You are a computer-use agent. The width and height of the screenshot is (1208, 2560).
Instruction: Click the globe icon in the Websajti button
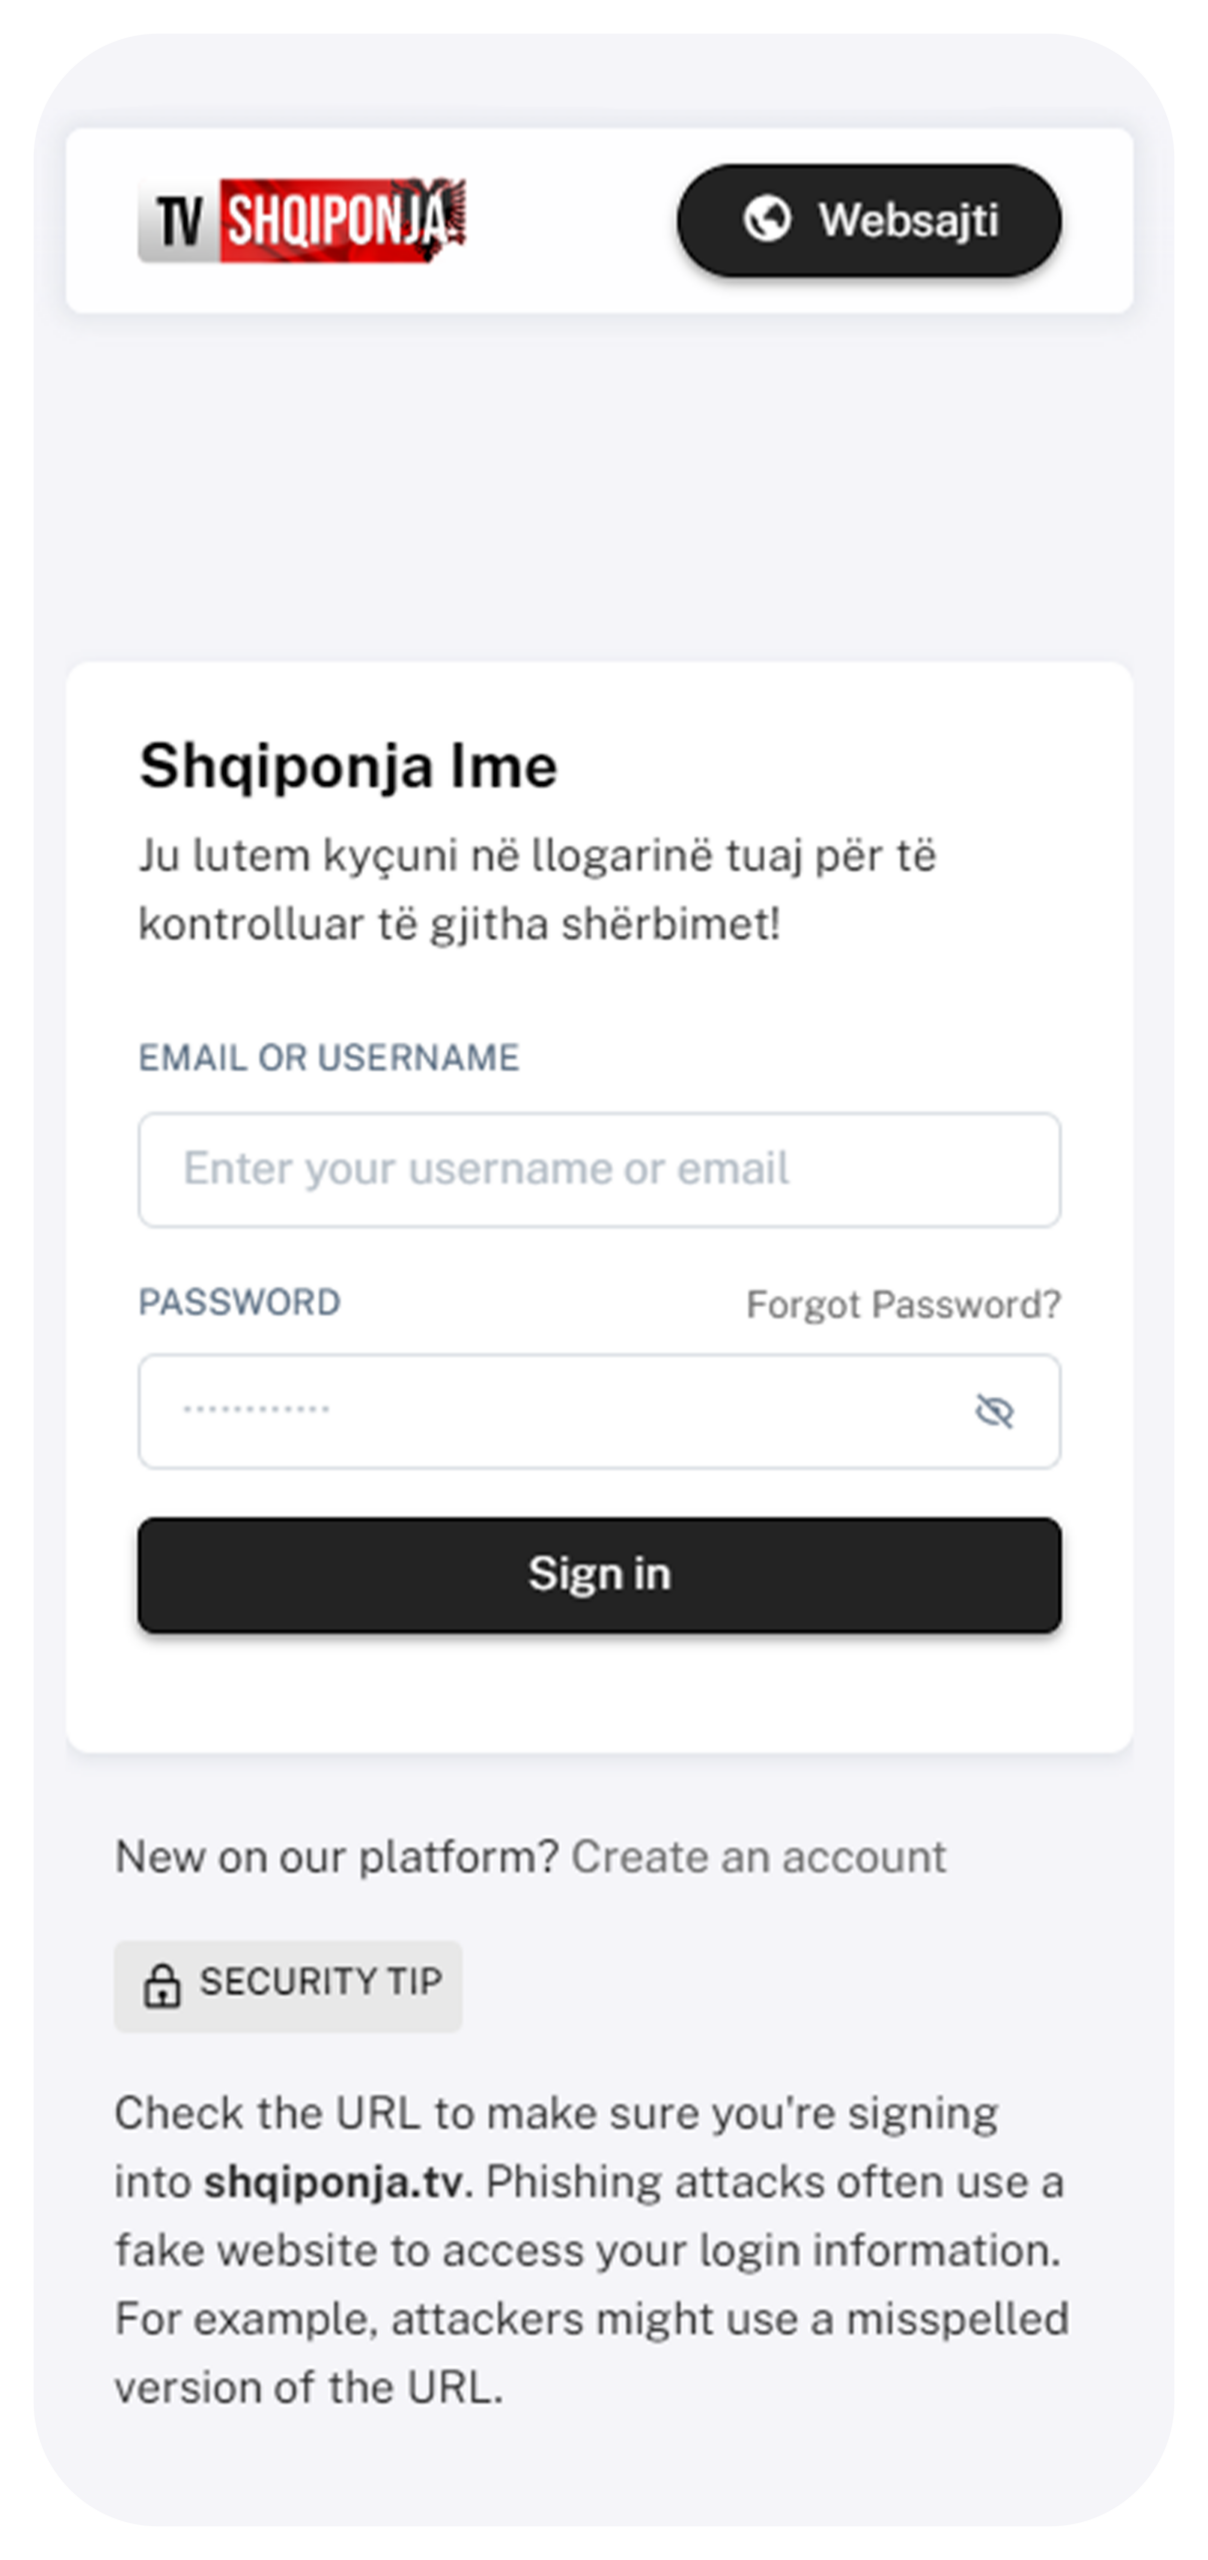tap(767, 220)
